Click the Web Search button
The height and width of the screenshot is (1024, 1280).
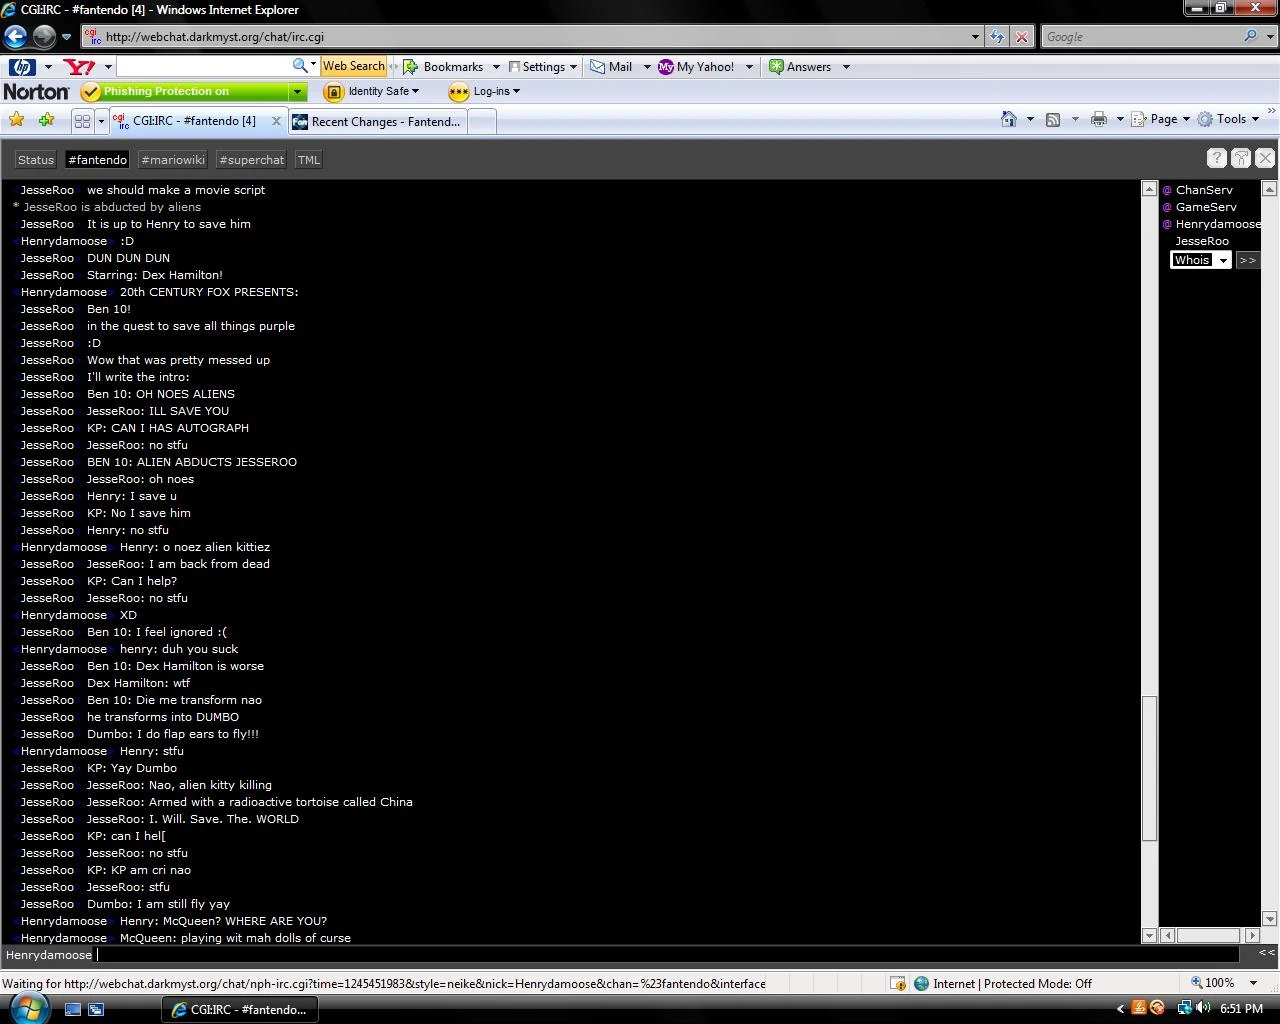click(353, 66)
